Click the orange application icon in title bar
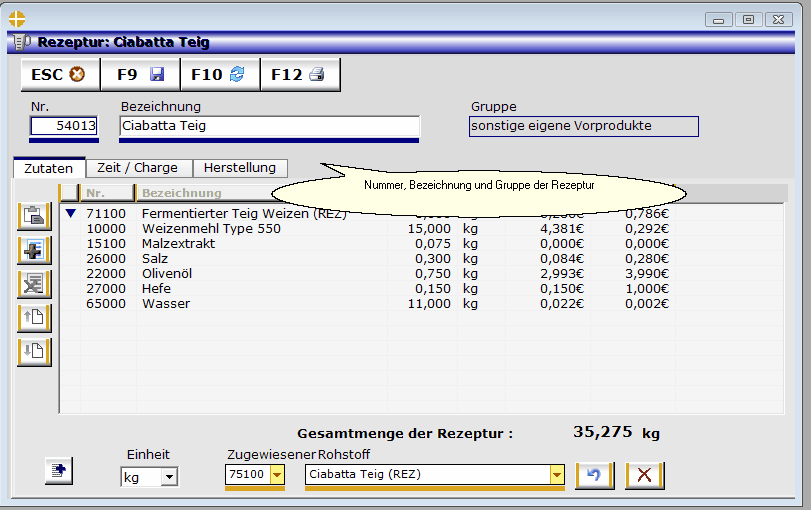 pos(17,19)
